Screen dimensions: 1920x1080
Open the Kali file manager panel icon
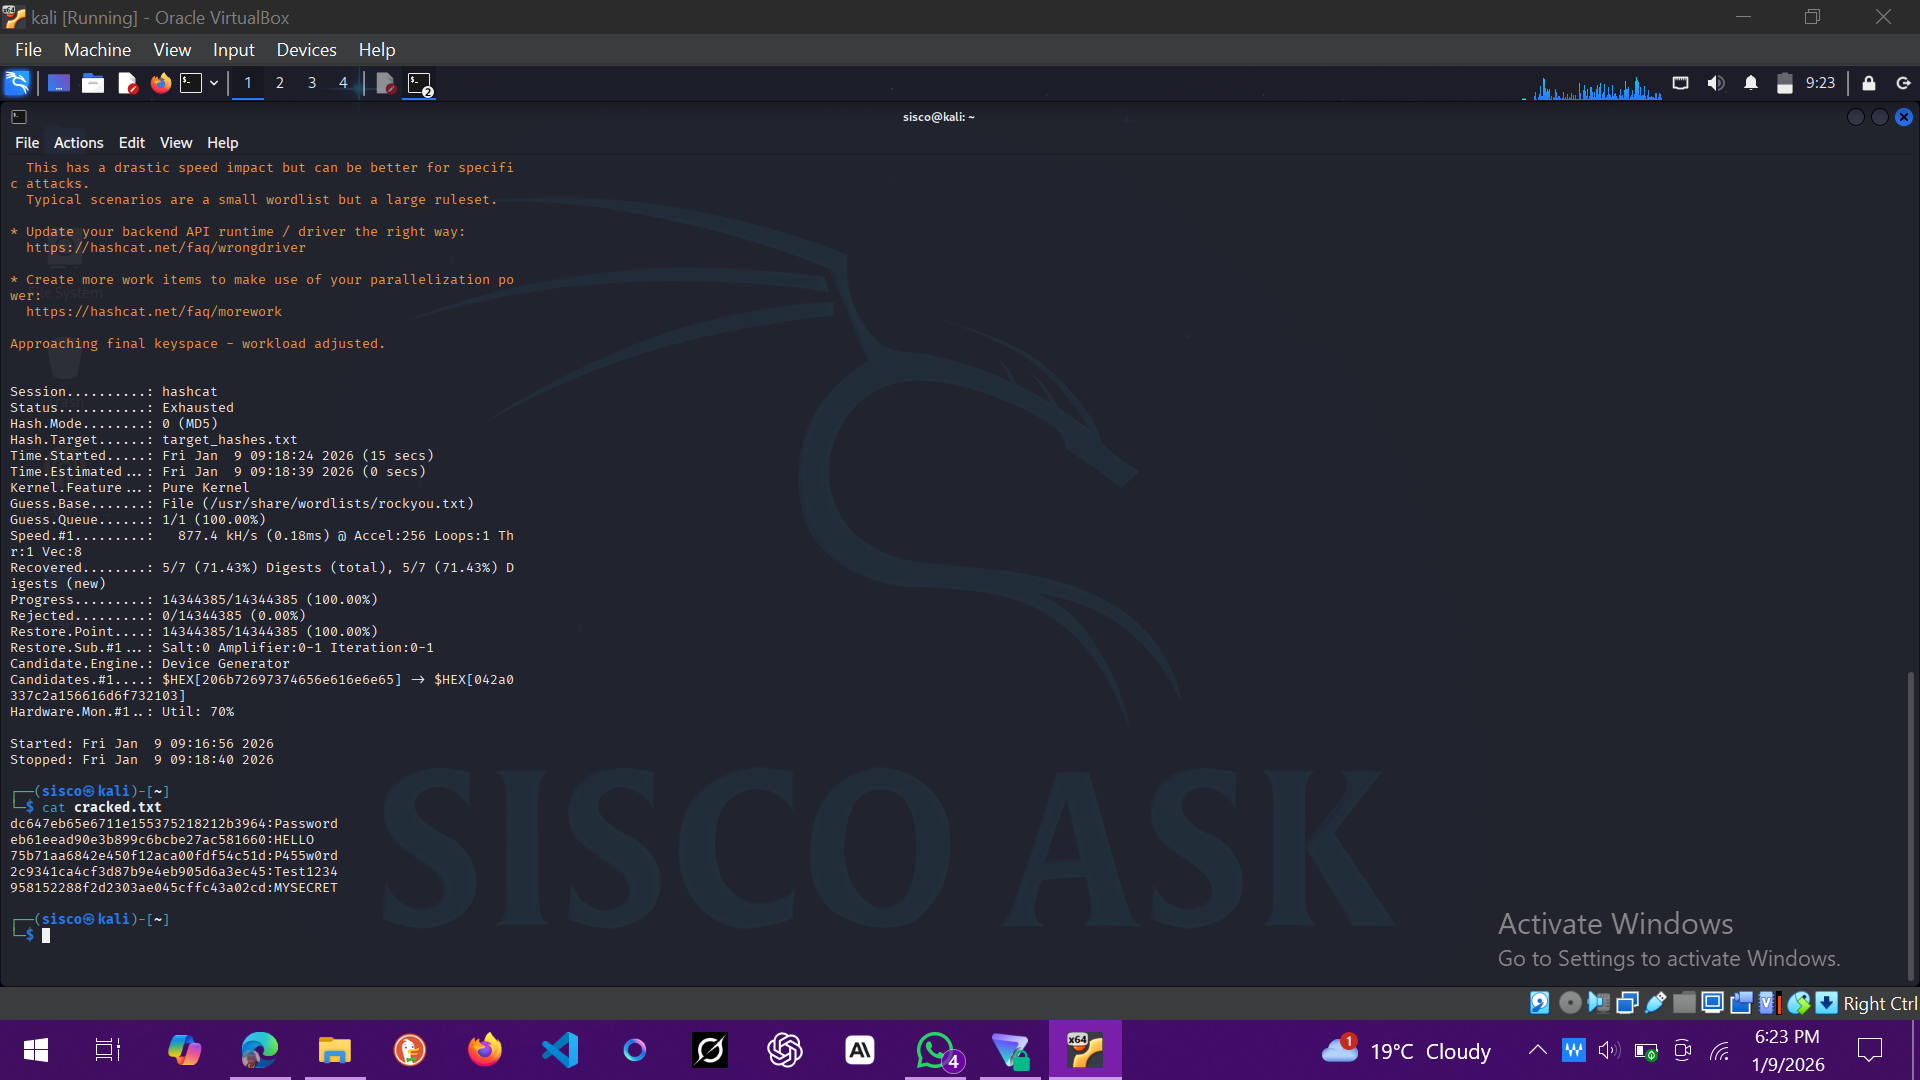pyautogui.click(x=93, y=83)
